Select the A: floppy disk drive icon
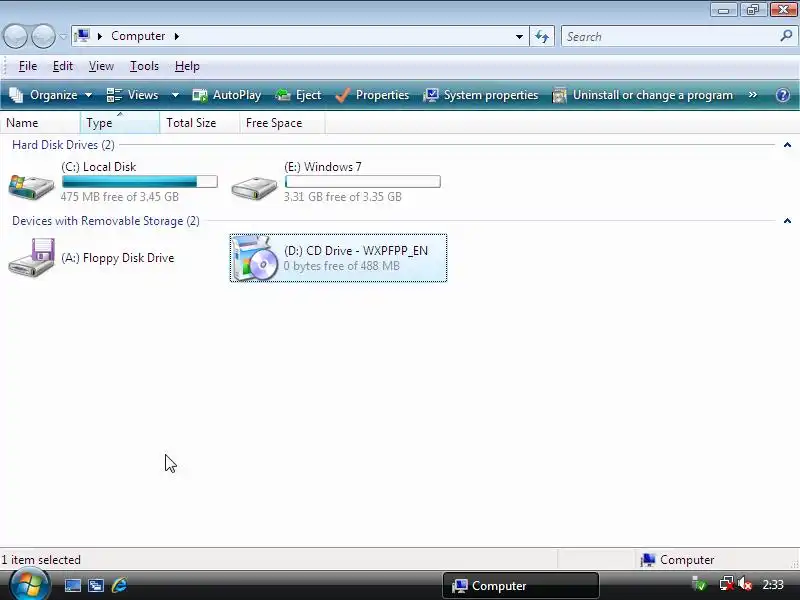The image size is (800, 600). [32, 258]
